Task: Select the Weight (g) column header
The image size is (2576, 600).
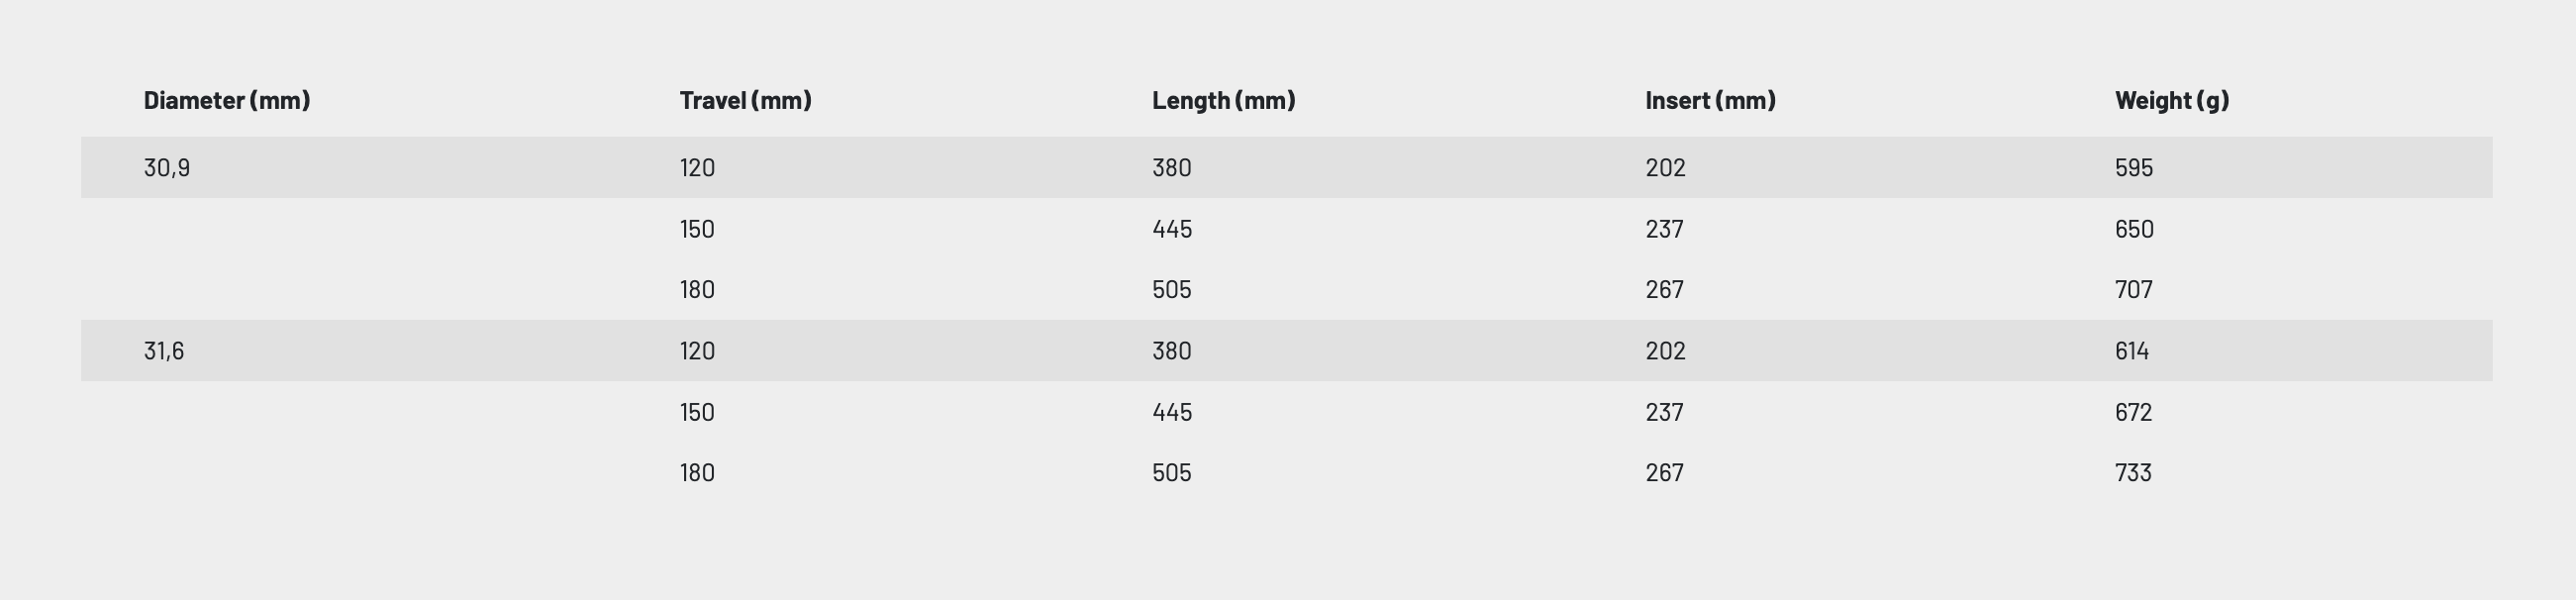Action: (x=2171, y=100)
